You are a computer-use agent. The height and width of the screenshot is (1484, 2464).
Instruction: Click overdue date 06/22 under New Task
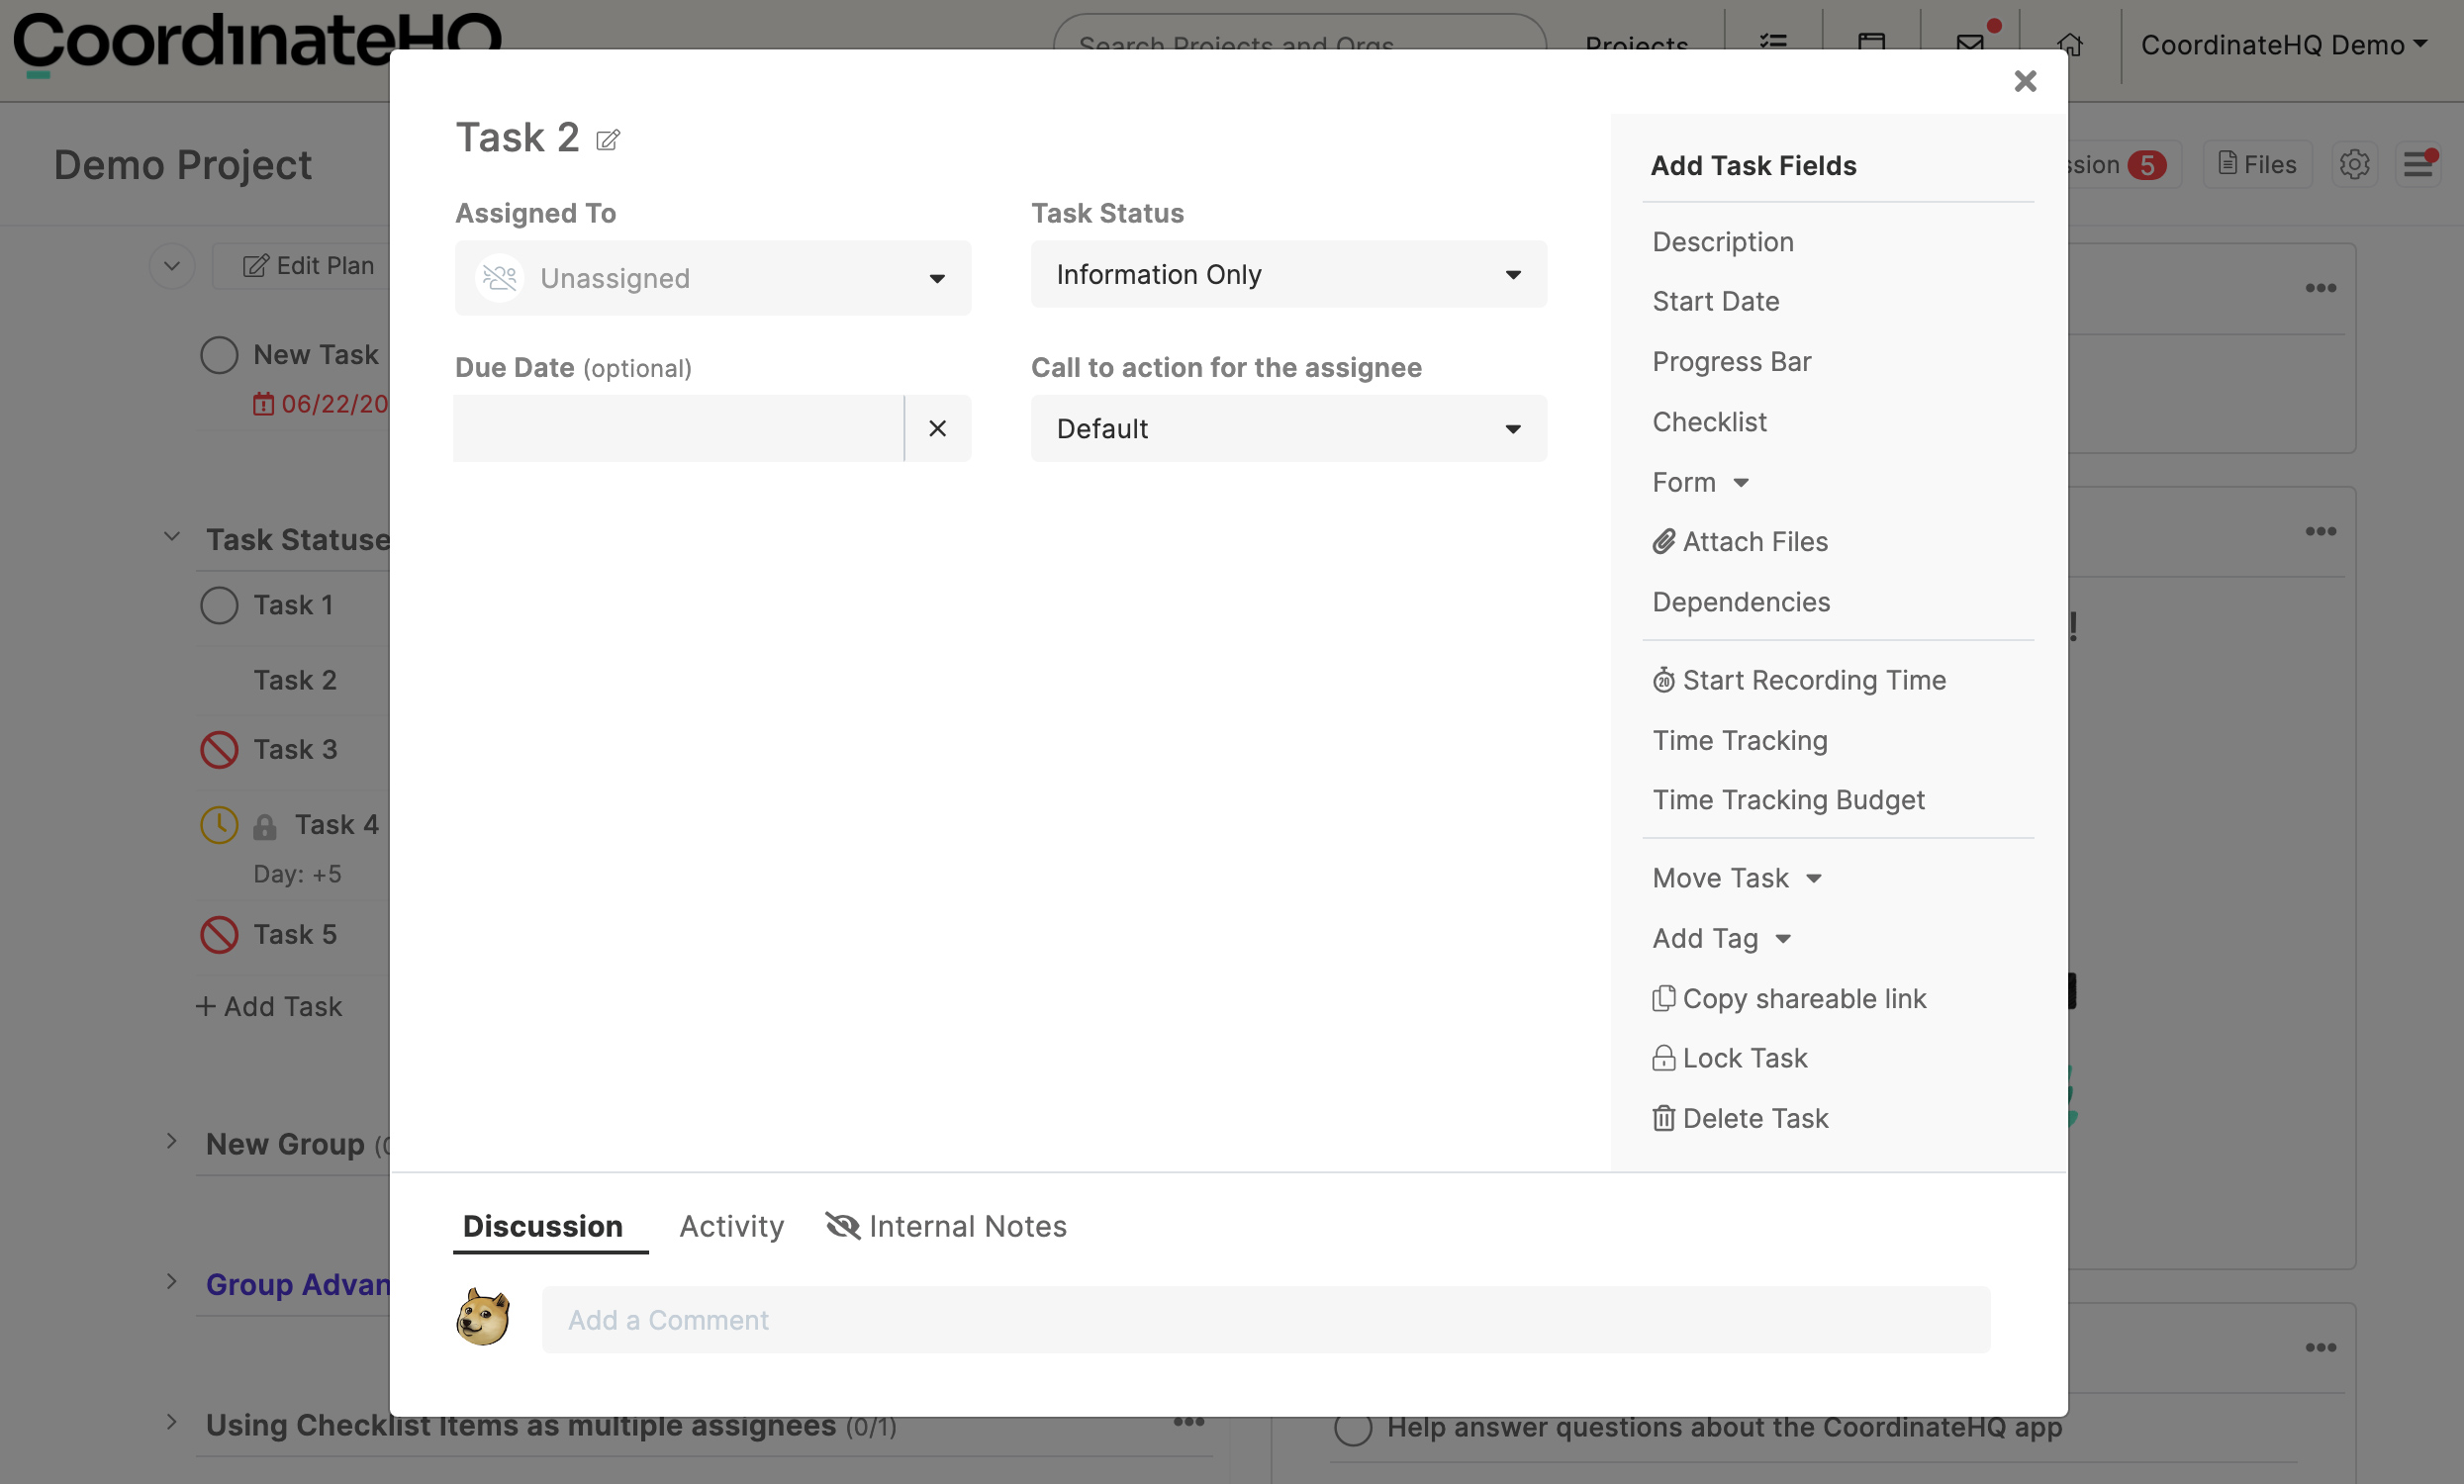click(320, 404)
